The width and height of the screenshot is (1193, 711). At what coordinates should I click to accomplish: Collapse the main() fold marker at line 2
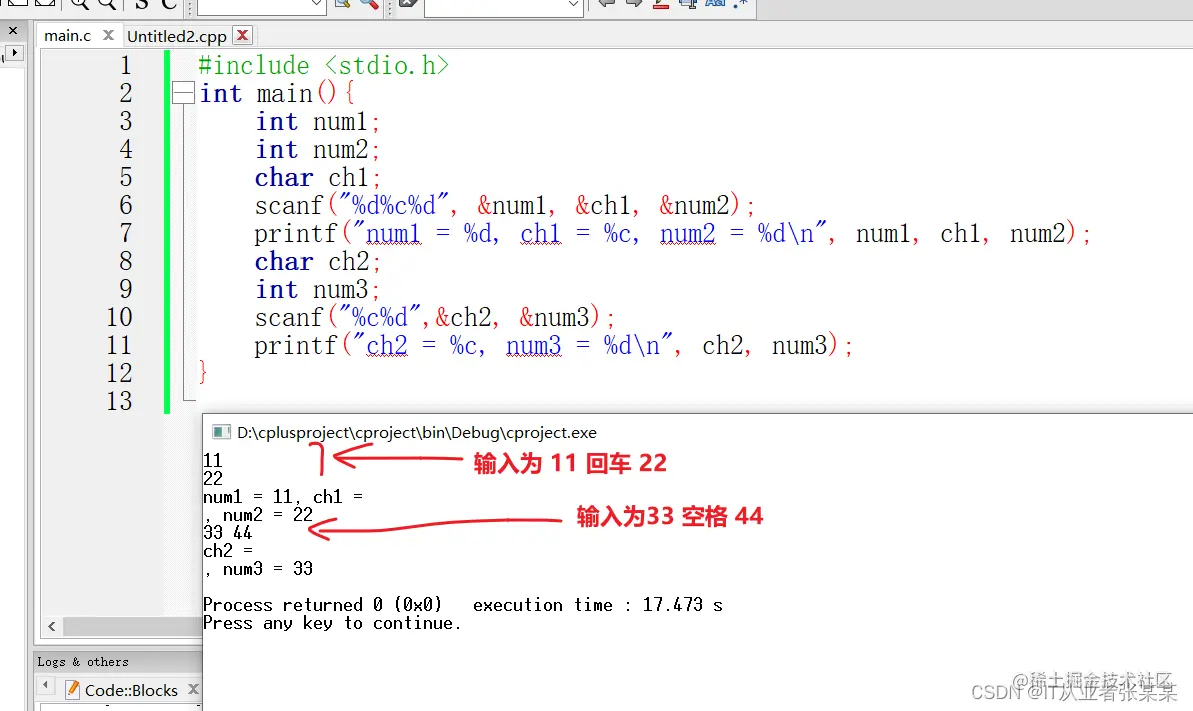(183, 93)
